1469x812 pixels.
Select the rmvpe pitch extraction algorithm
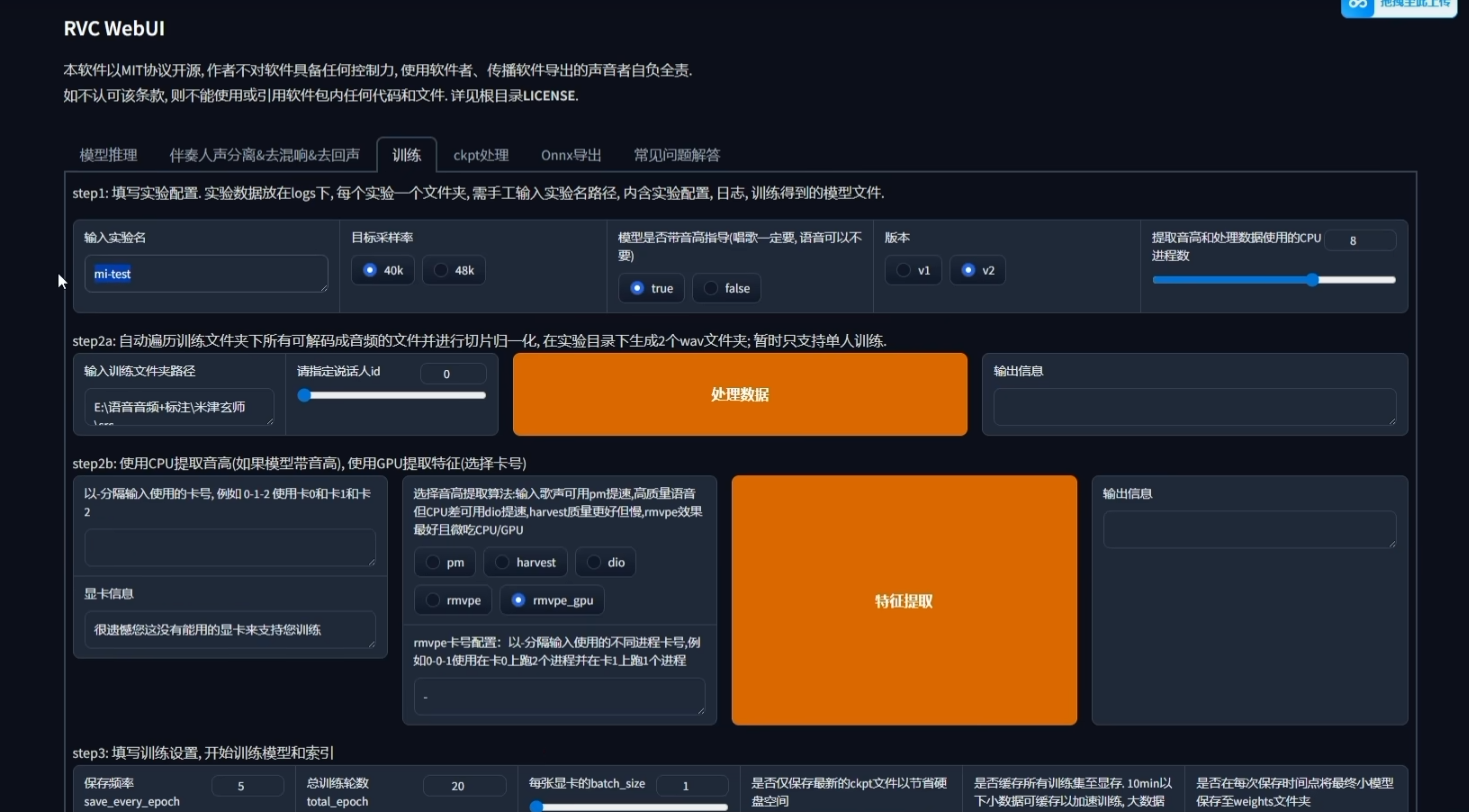453,600
